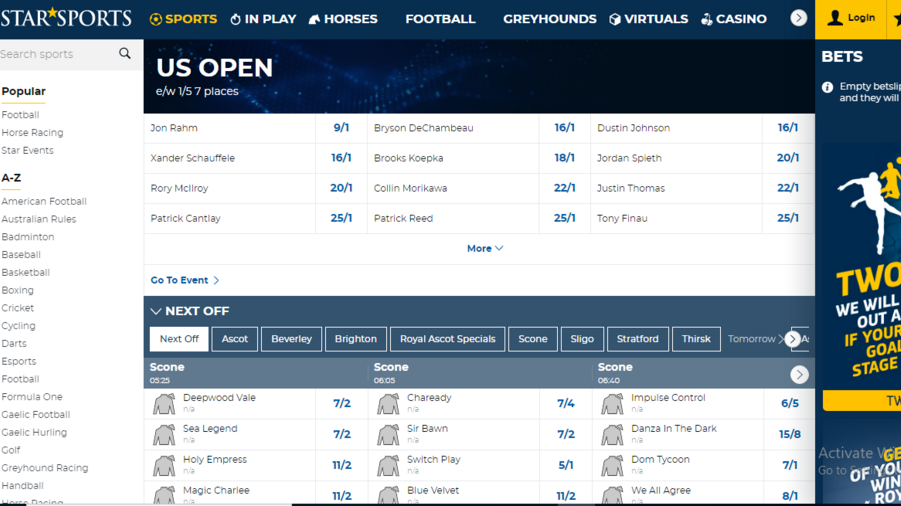Image resolution: width=901 pixels, height=506 pixels.
Task: Collapse the Next Off section
Action: click(x=156, y=311)
